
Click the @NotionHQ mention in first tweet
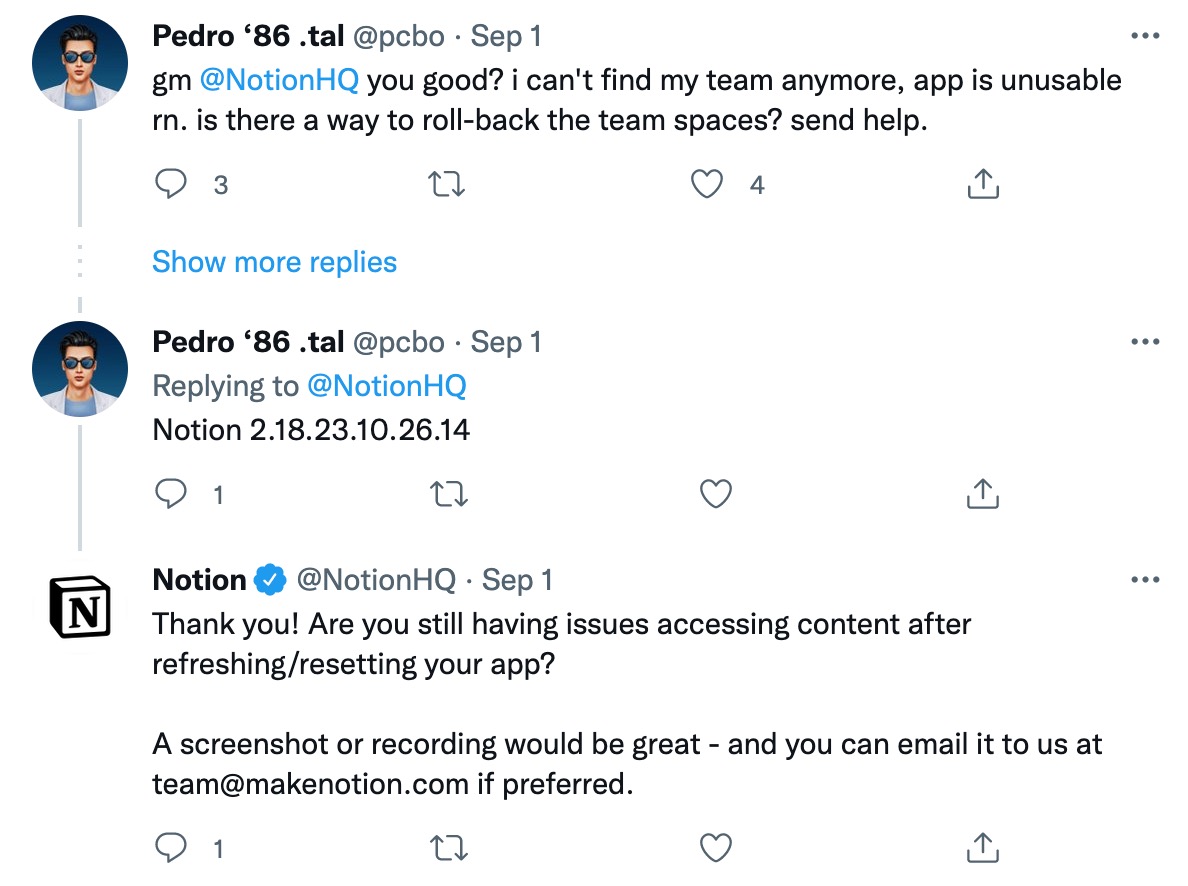(279, 80)
